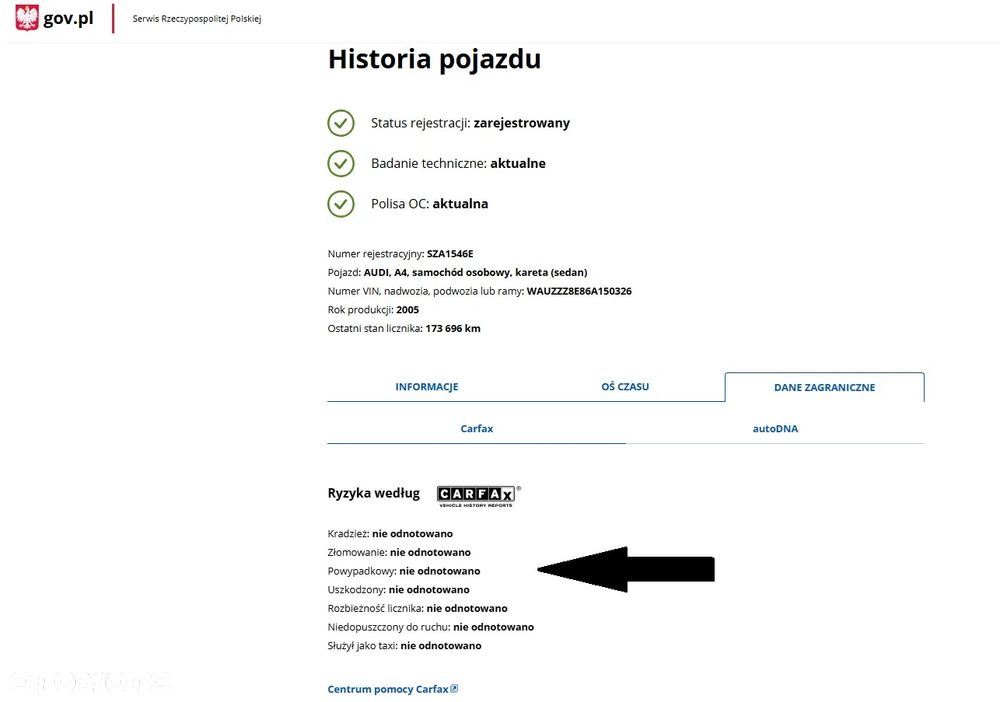Click the external link icon beside Centrum pomocy Carfax

454,689
